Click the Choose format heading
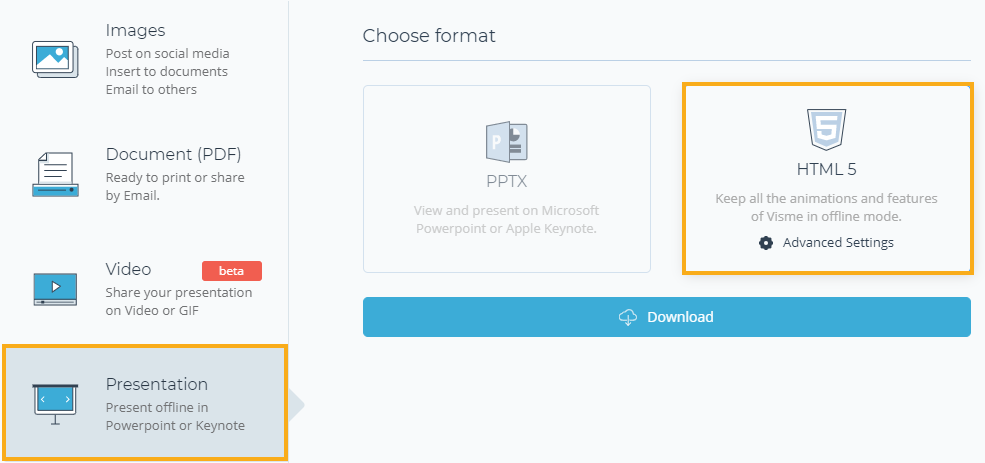Viewport: 985px width, 463px height. pos(429,35)
